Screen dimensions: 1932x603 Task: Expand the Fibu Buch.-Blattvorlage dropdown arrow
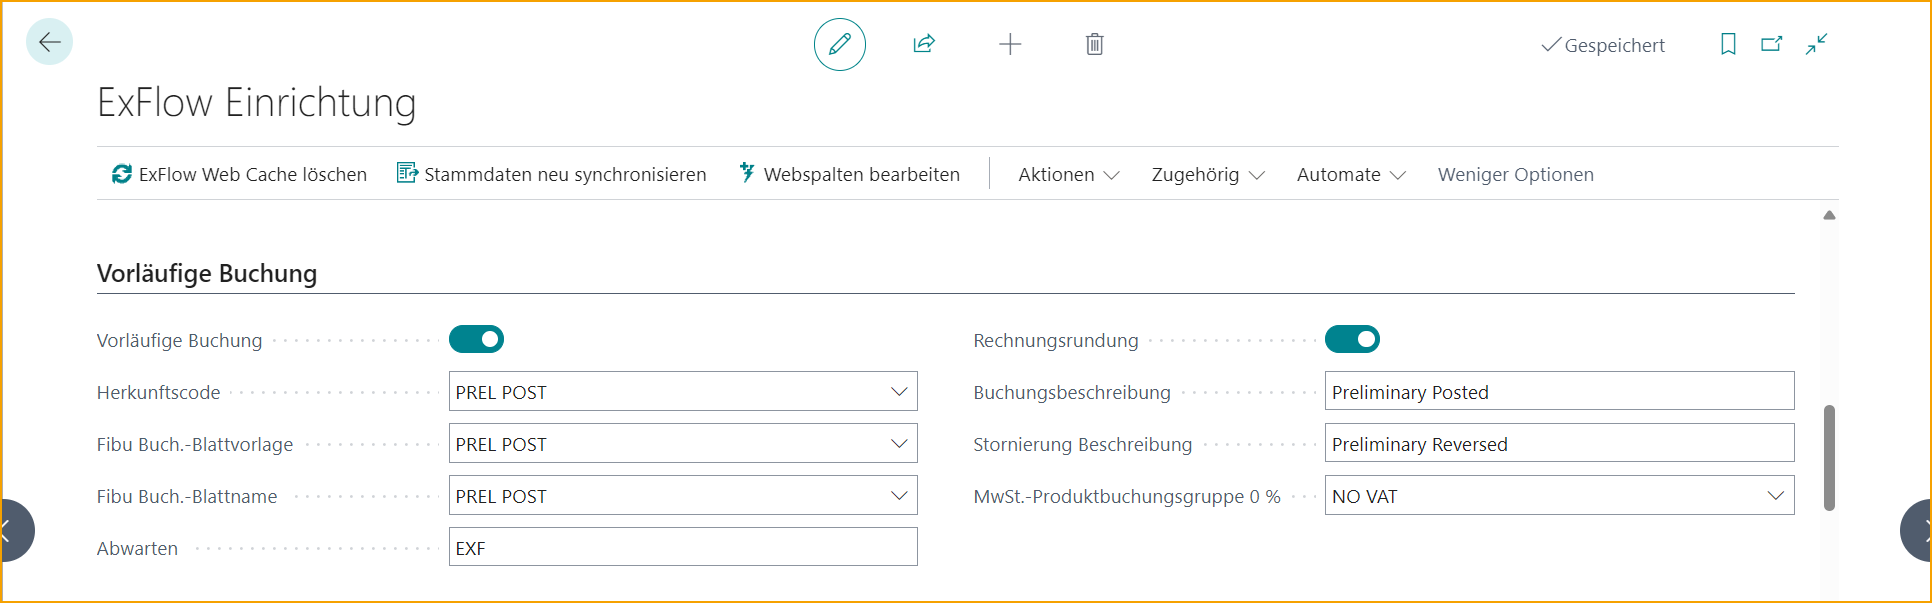(899, 444)
